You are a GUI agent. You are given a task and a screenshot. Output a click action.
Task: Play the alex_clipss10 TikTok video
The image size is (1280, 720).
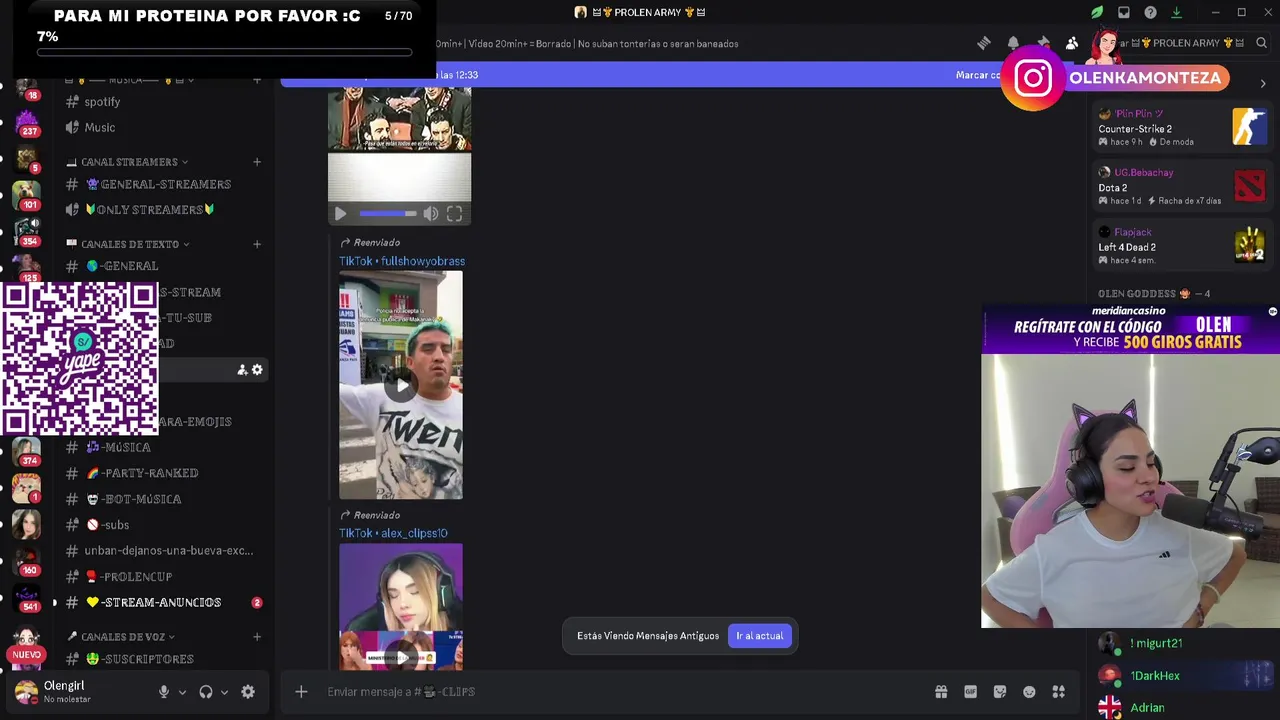pos(401,657)
